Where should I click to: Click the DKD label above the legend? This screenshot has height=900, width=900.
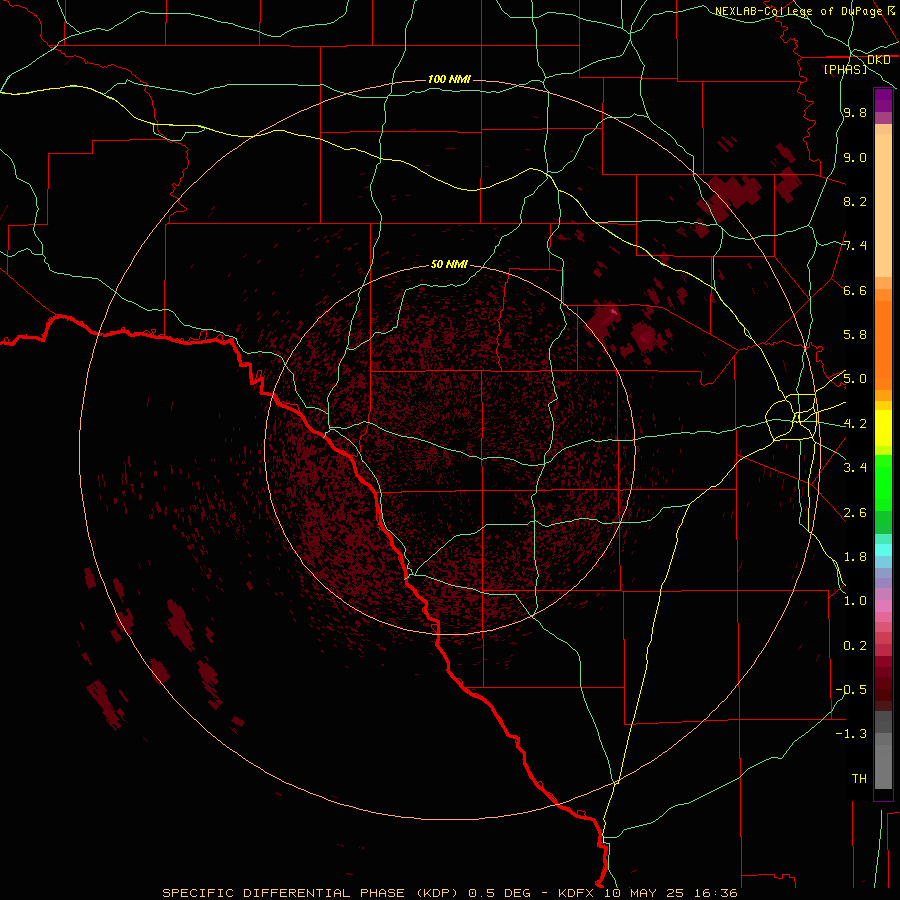tap(879, 60)
